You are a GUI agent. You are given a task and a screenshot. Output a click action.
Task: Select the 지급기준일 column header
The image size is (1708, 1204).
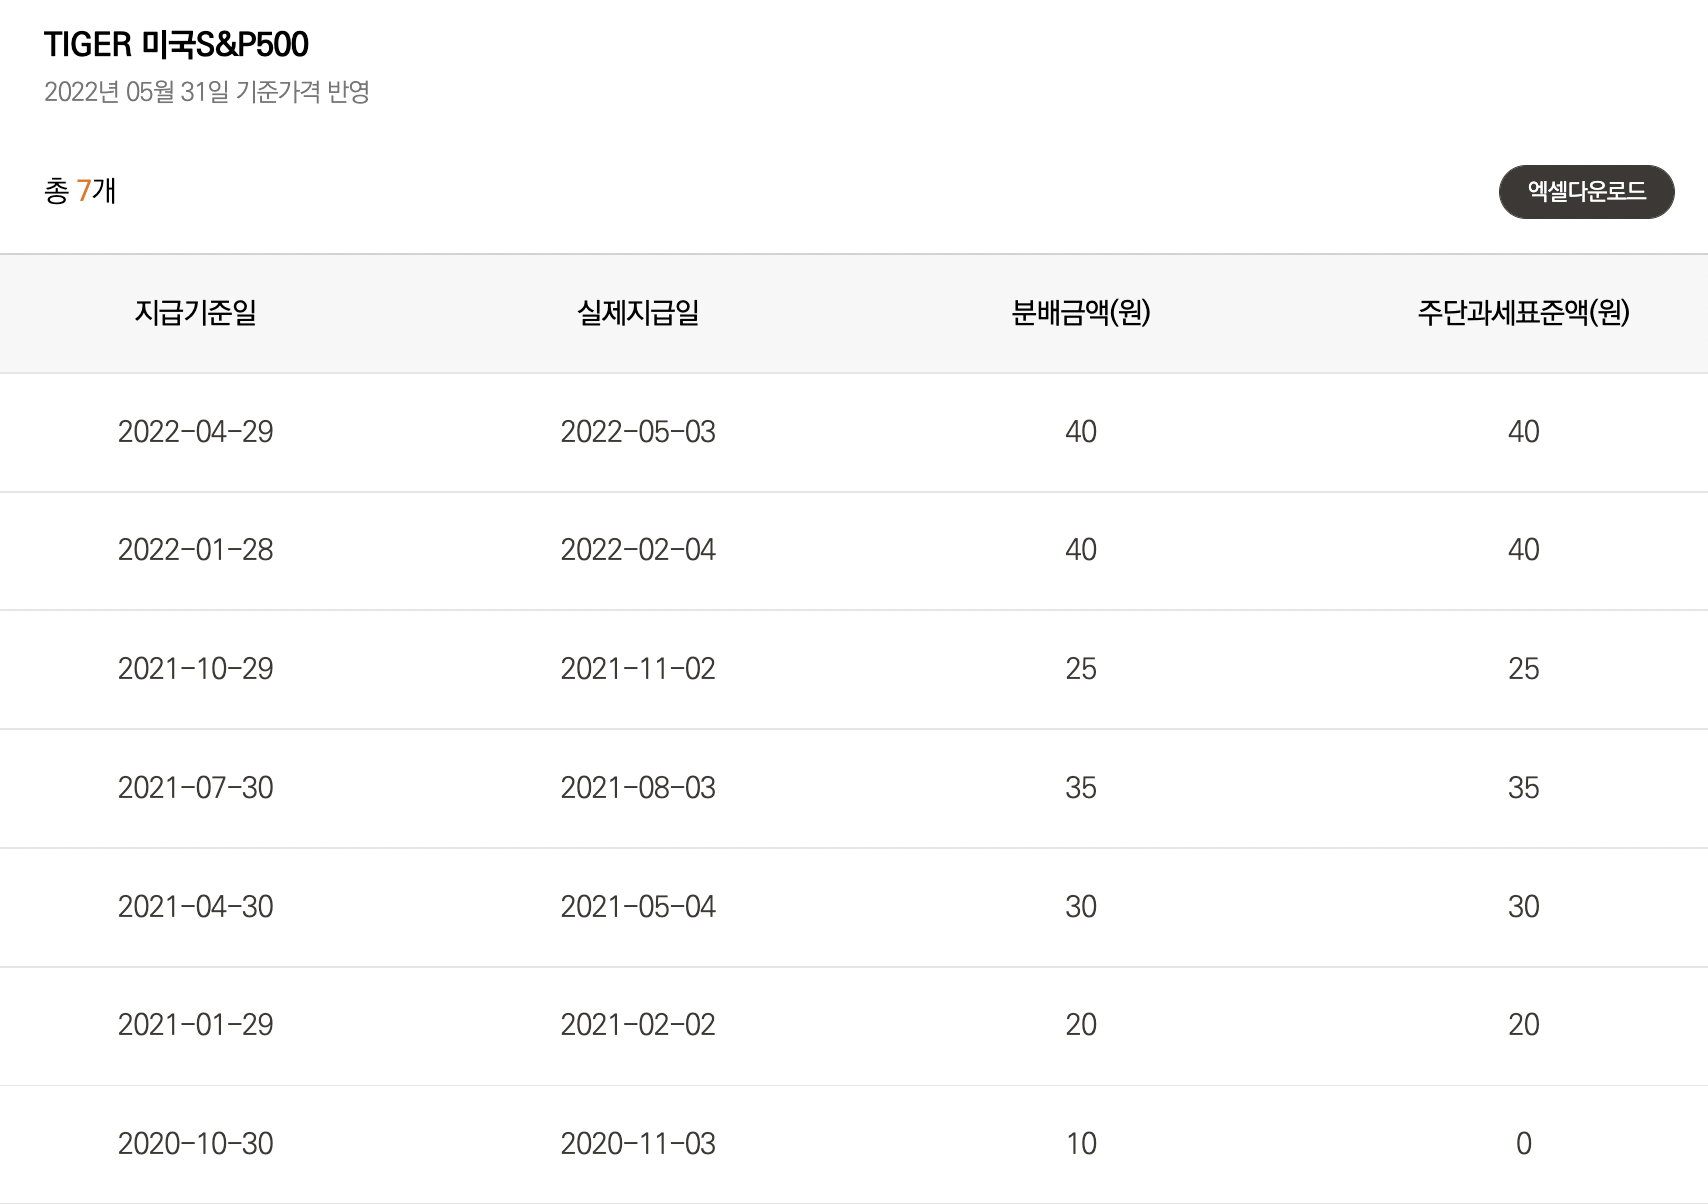[x=196, y=313]
